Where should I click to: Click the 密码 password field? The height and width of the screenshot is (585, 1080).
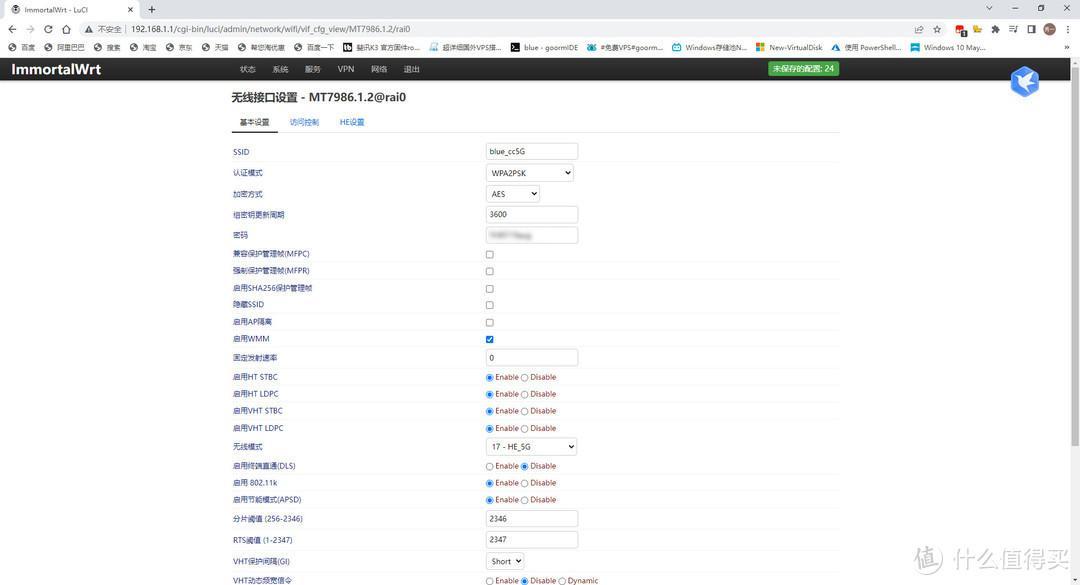[532, 235]
